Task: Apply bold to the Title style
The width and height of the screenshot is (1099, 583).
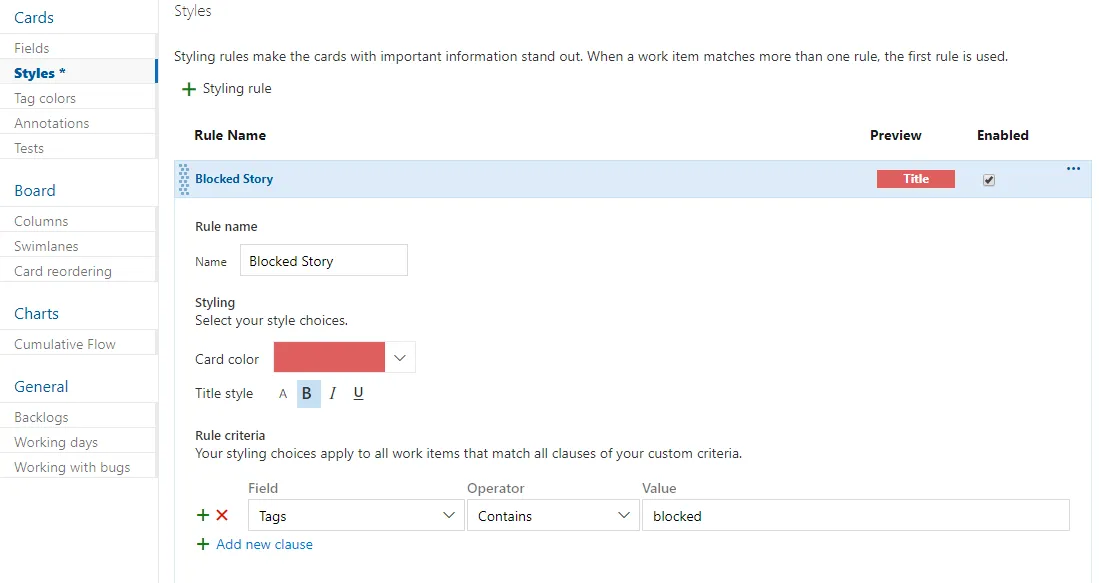Action: click(x=307, y=393)
